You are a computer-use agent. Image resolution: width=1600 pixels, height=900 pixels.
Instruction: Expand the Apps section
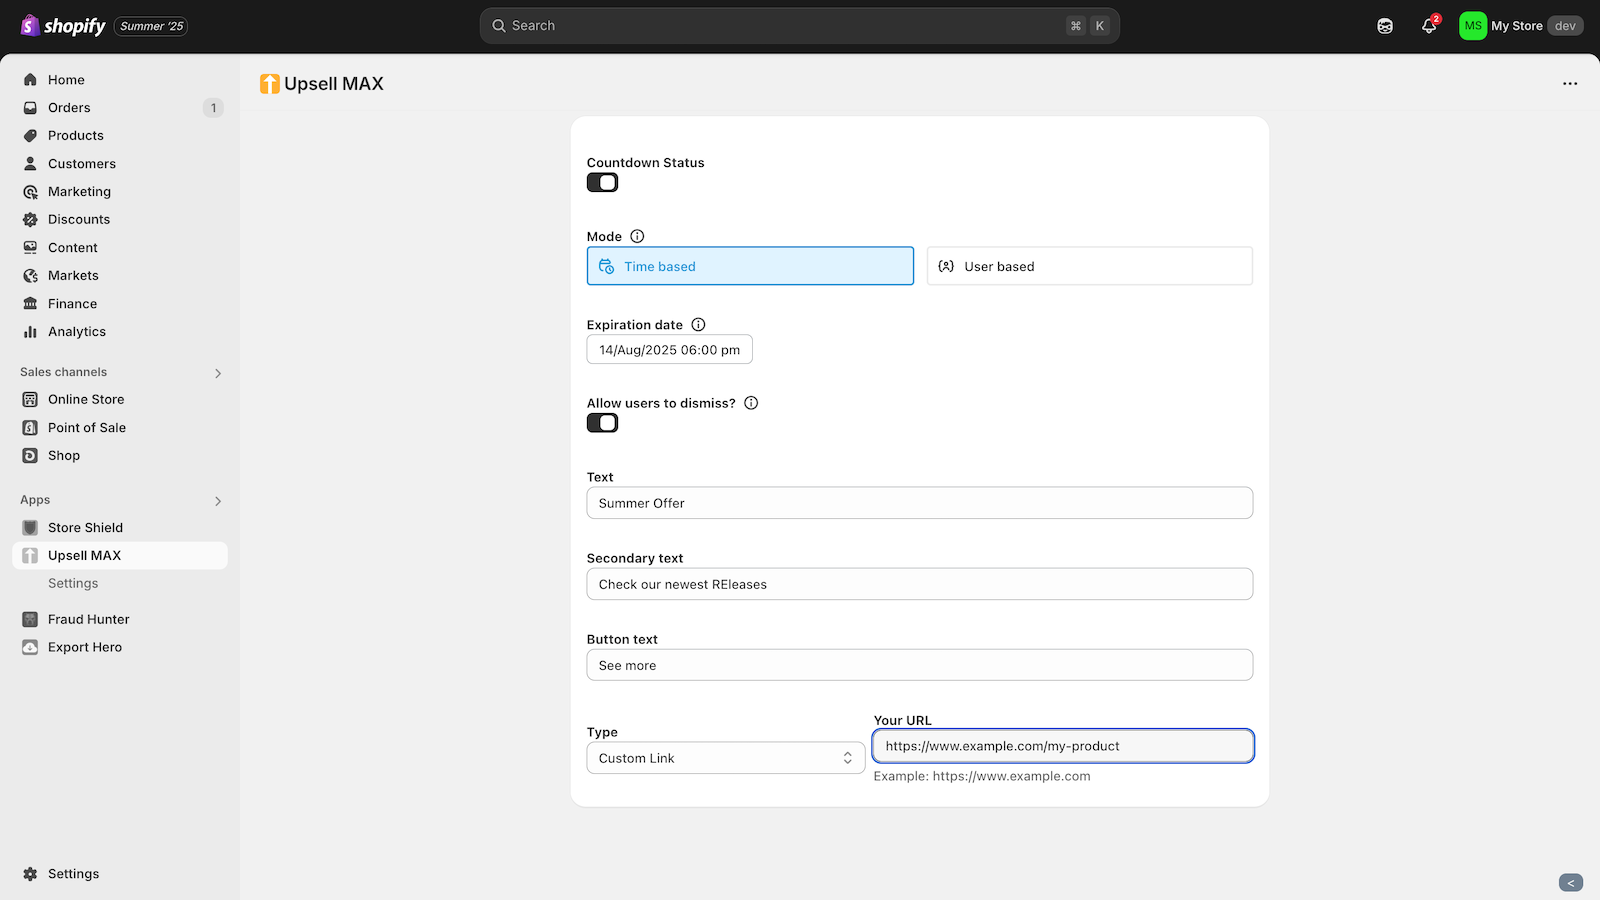coord(217,500)
